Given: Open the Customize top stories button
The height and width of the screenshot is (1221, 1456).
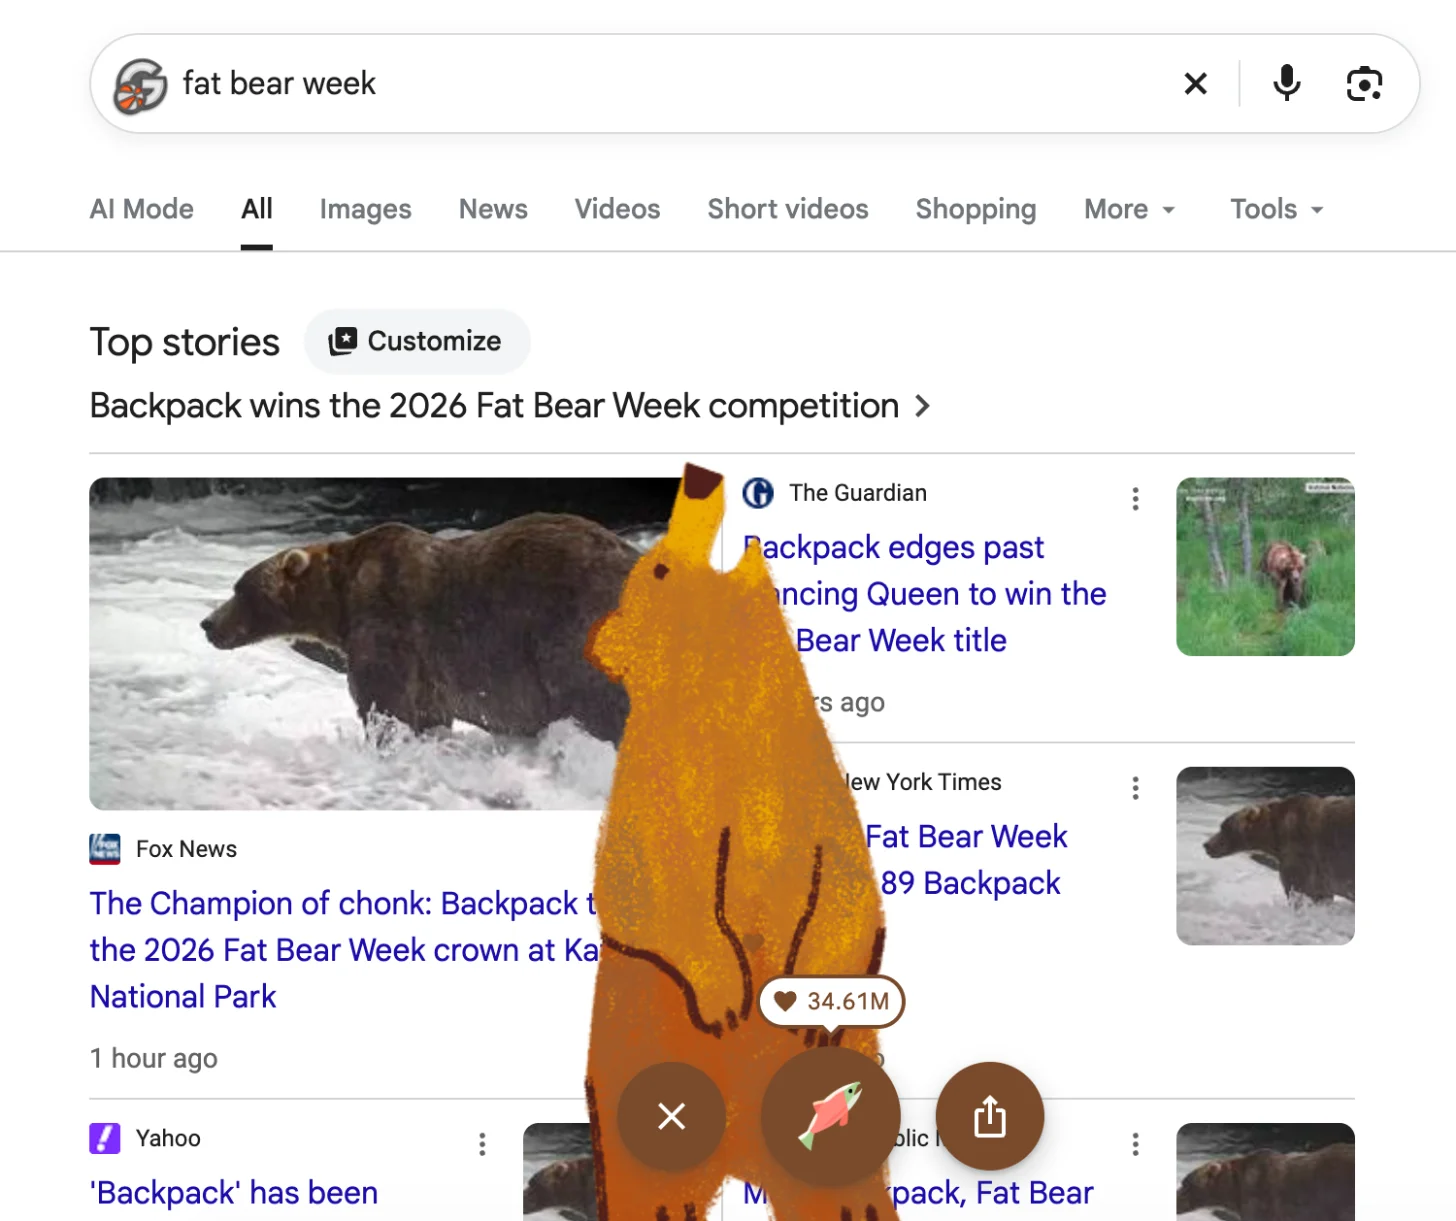Looking at the screenshot, I should (417, 341).
